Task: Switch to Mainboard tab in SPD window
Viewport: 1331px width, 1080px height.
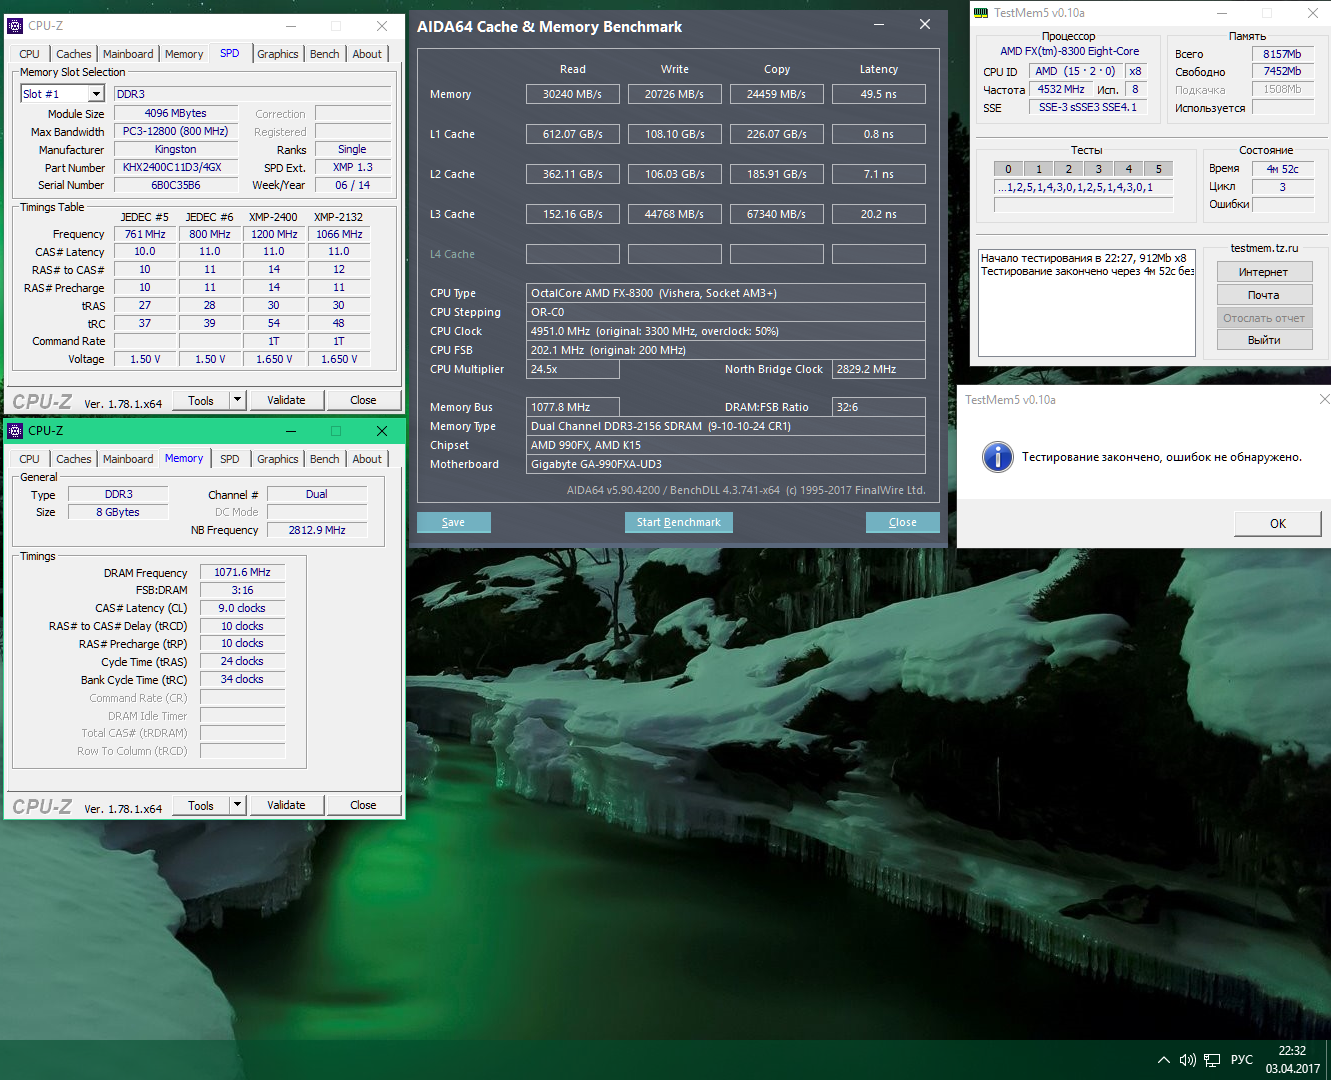Action: (128, 54)
